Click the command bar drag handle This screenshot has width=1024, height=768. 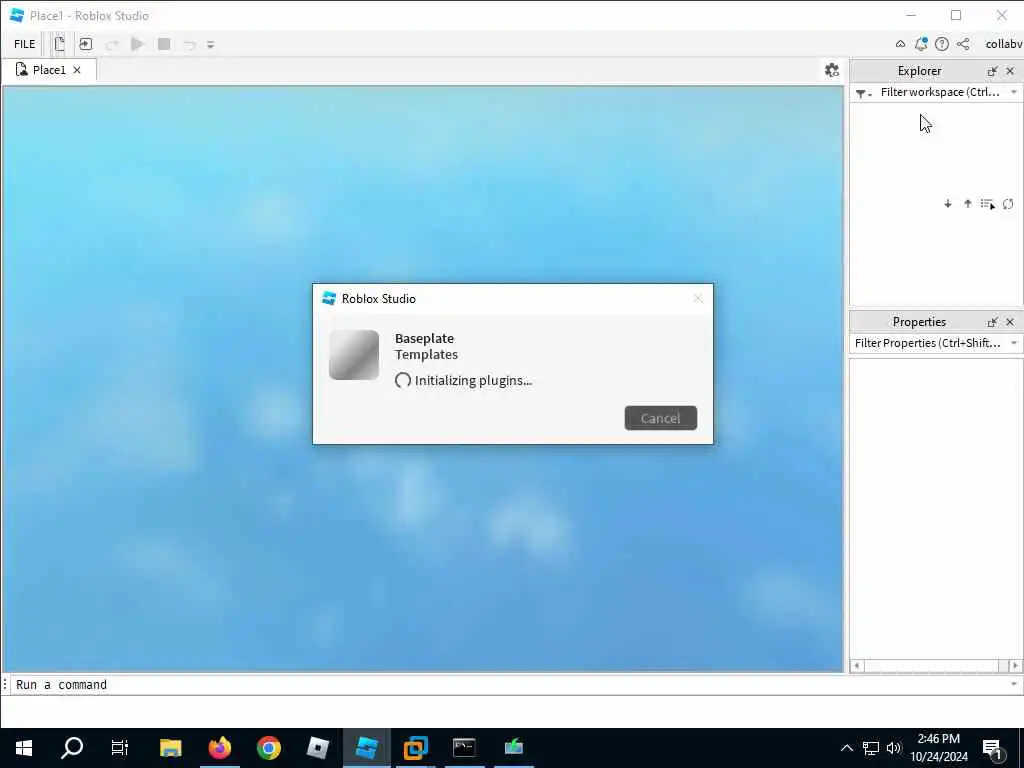pyautogui.click(x=5, y=684)
